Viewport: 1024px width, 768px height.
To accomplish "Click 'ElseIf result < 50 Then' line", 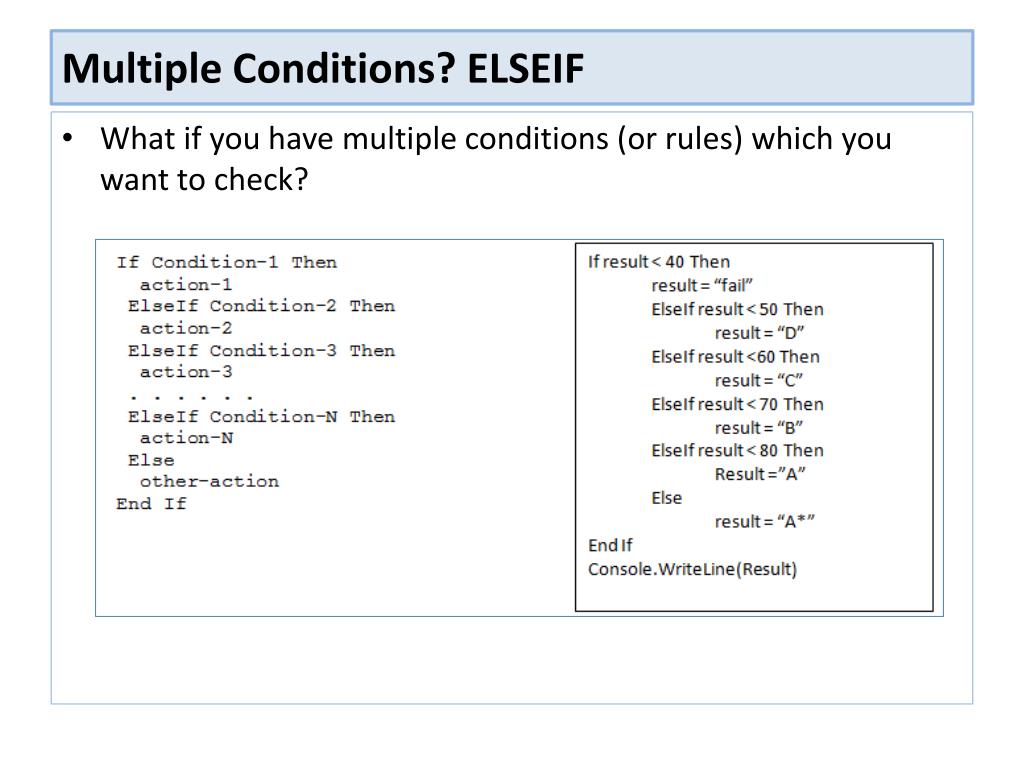I will pyautogui.click(x=737, y=310).
